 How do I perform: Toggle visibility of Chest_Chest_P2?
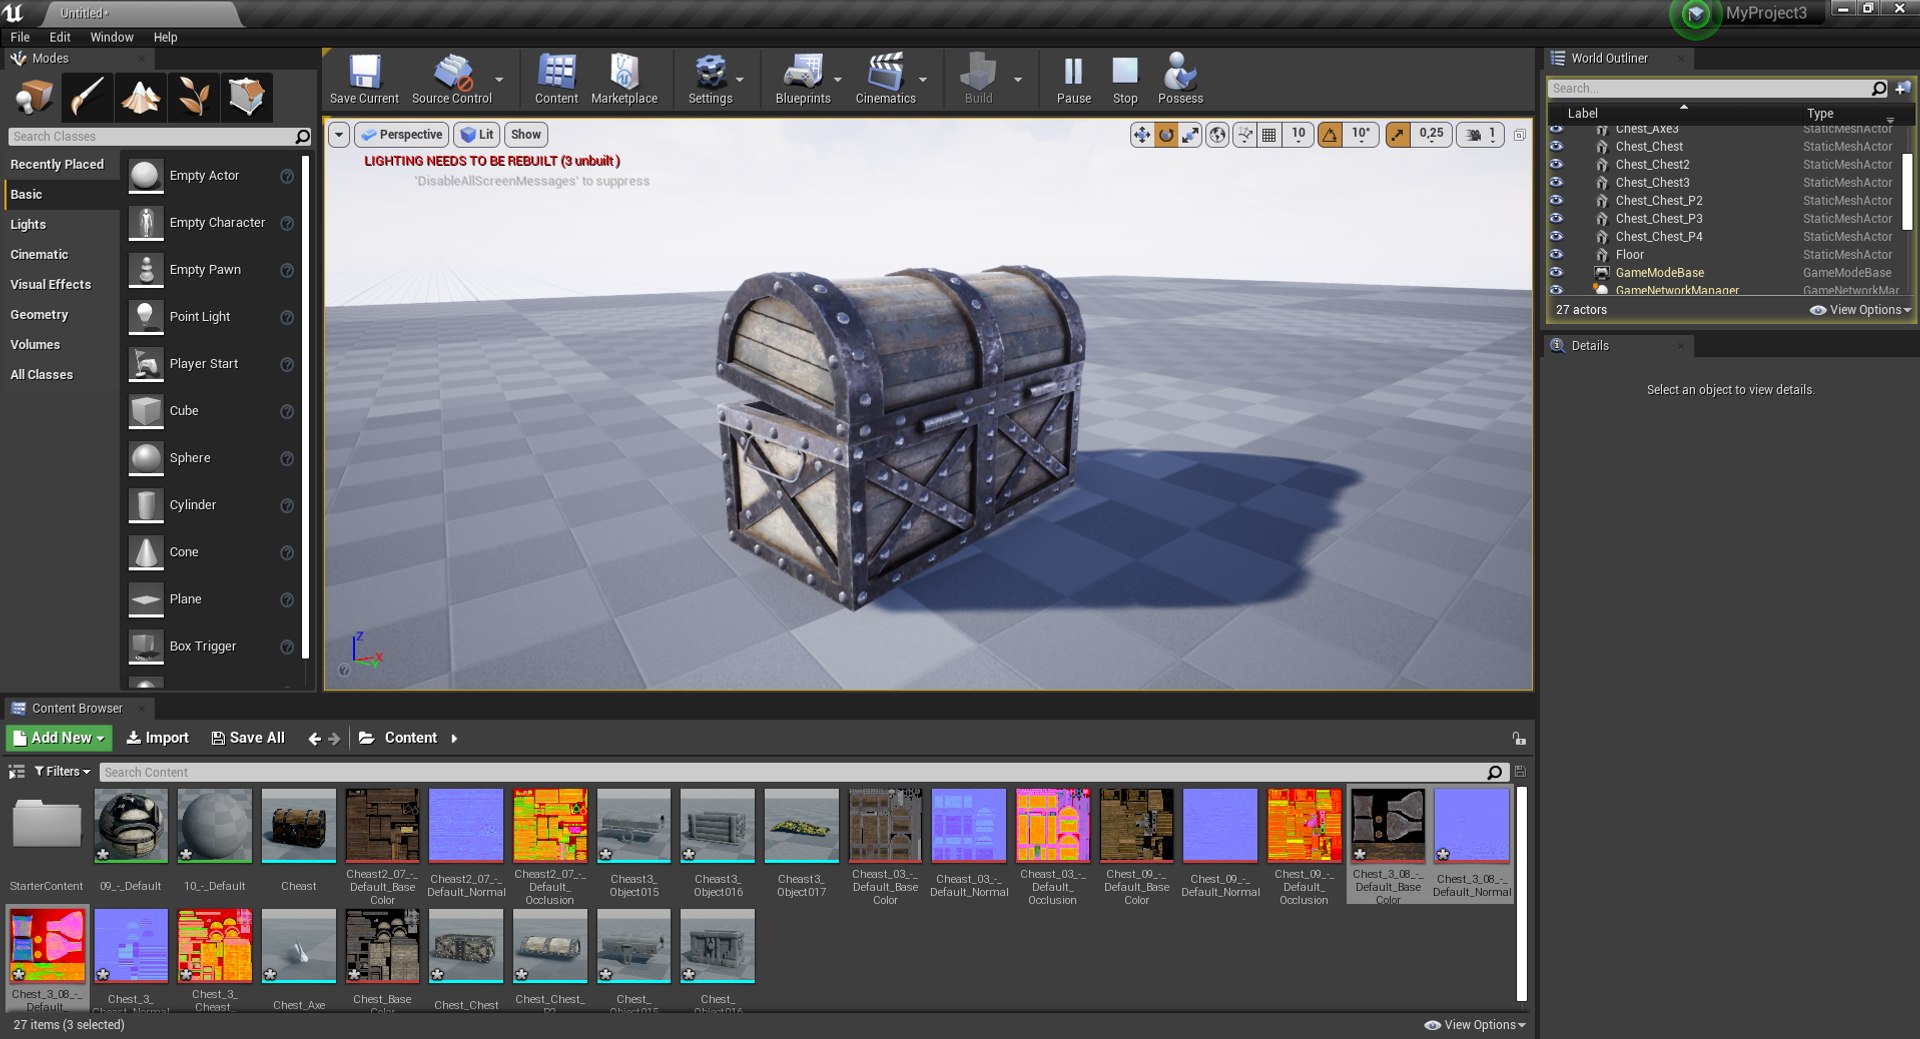coord(1556,200)
